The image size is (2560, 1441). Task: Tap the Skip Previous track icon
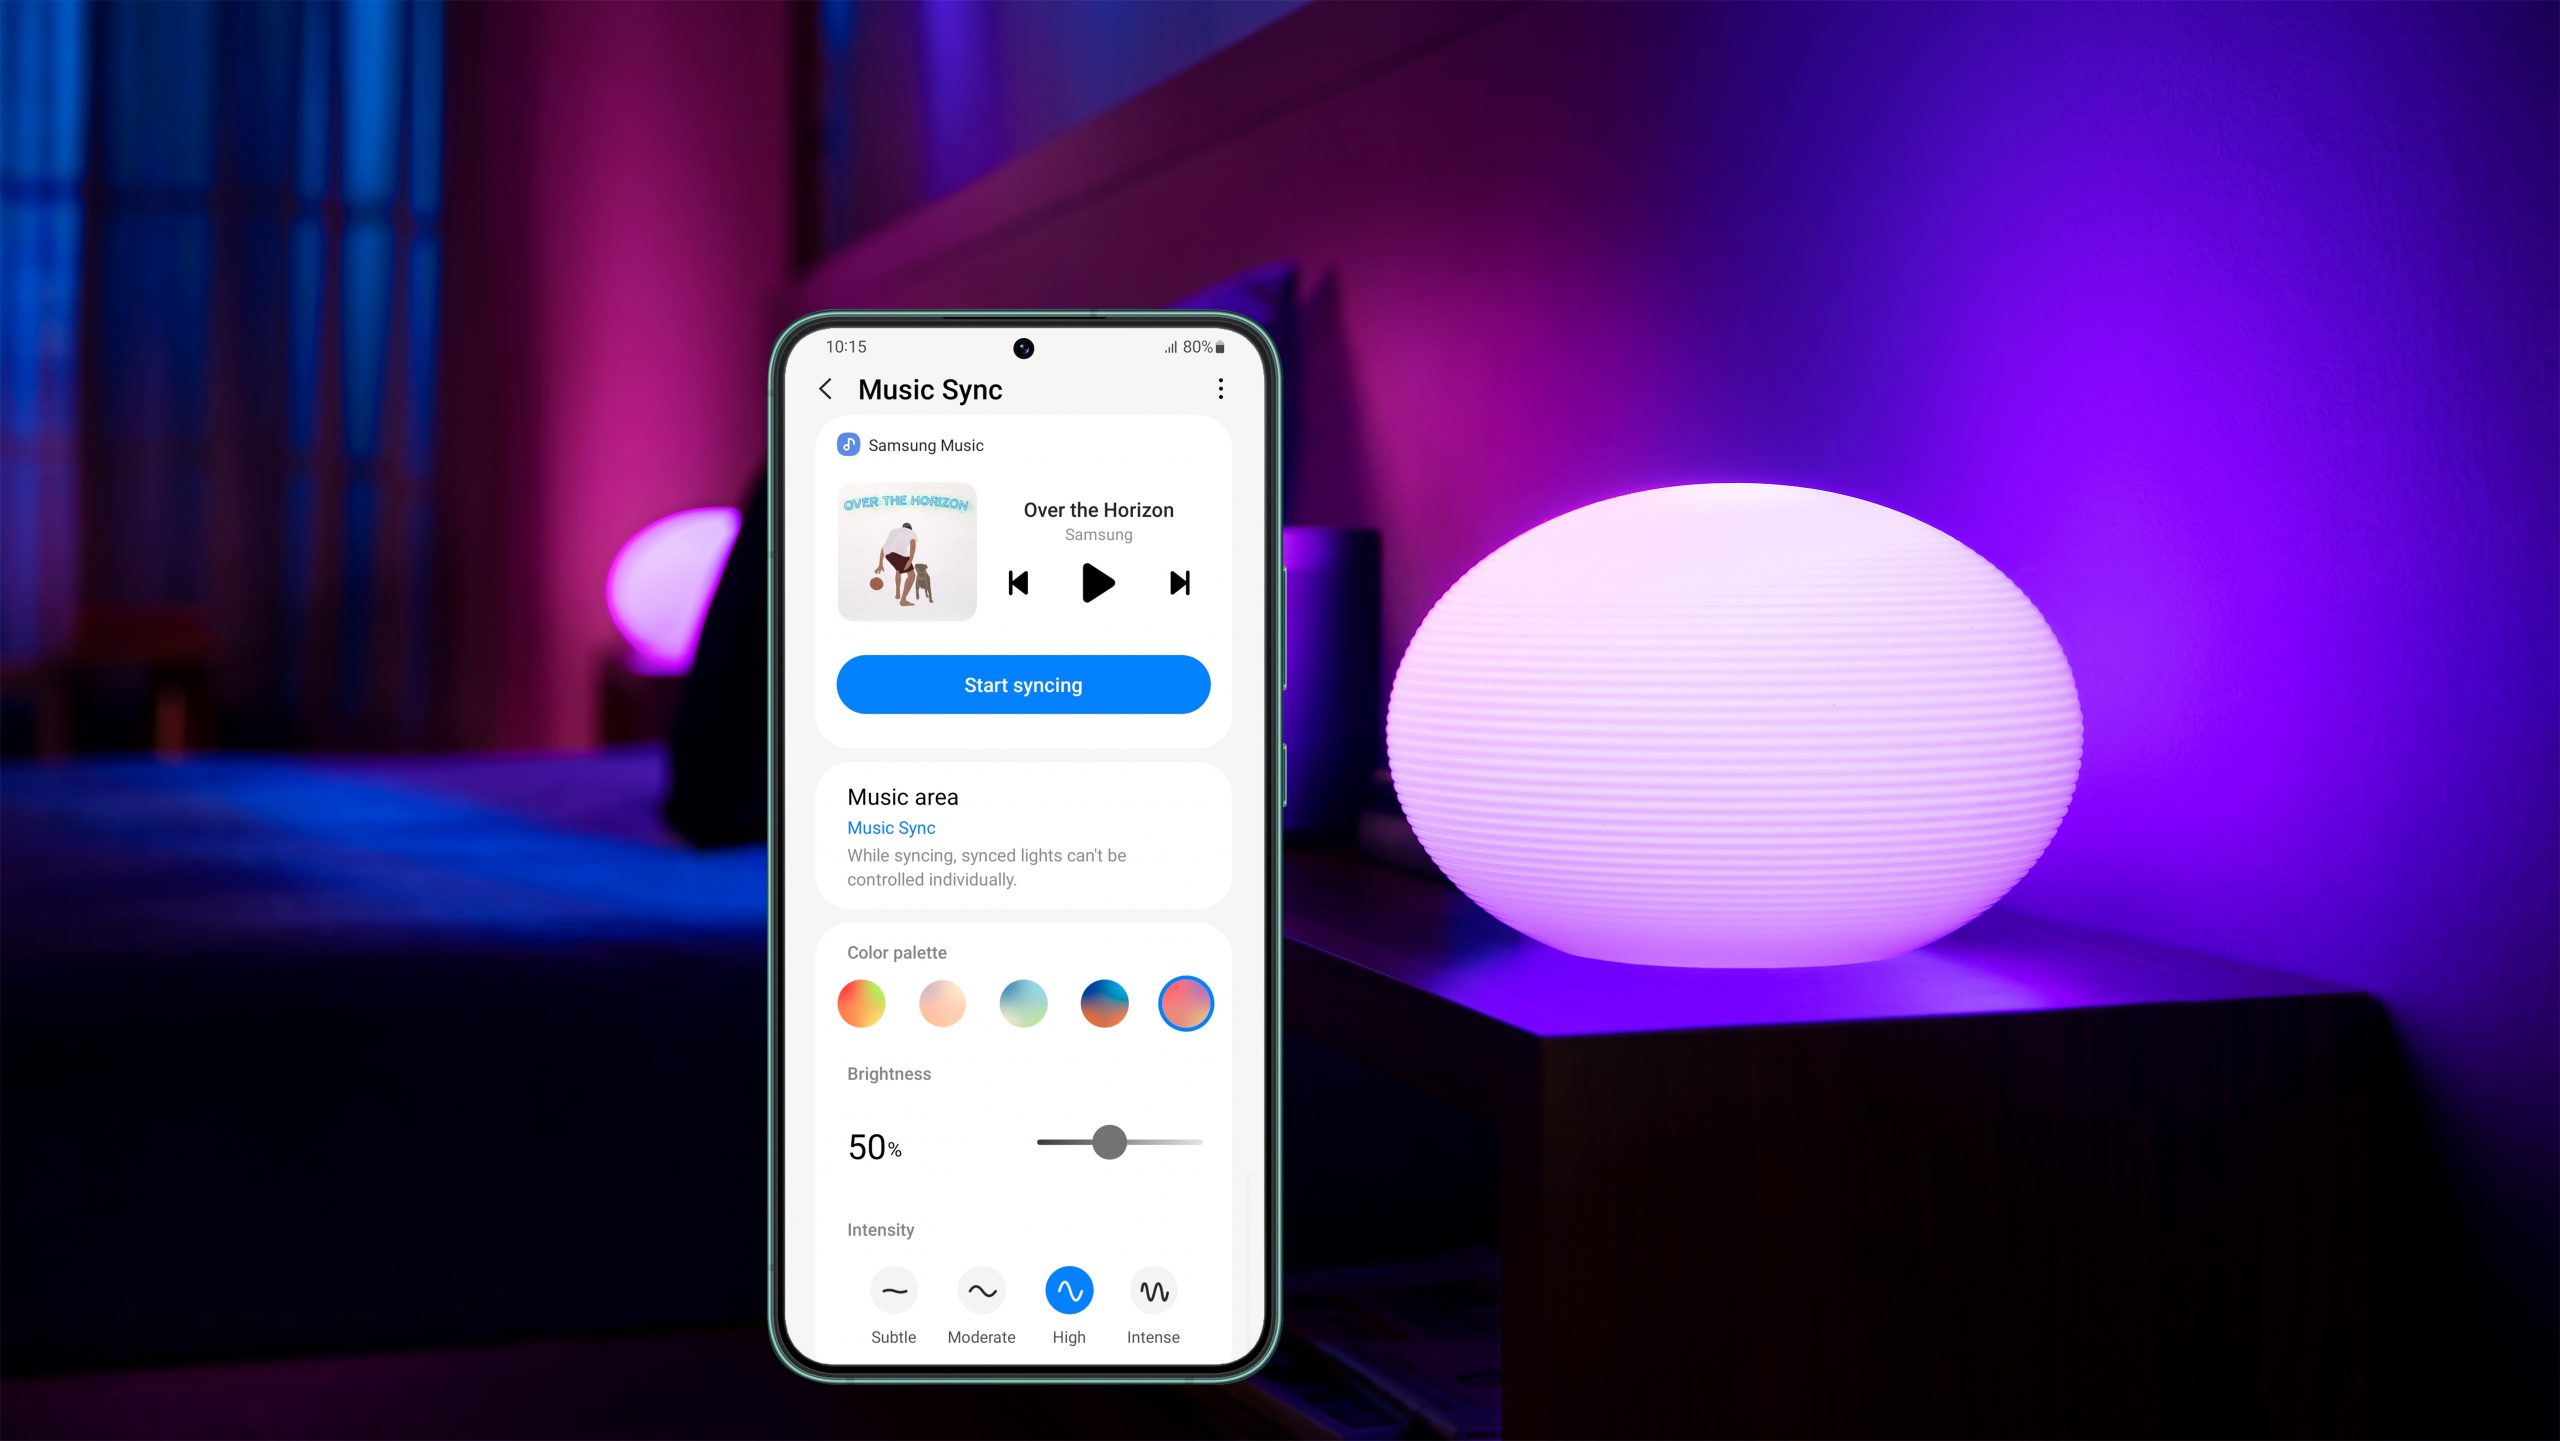pos(1018,583)
